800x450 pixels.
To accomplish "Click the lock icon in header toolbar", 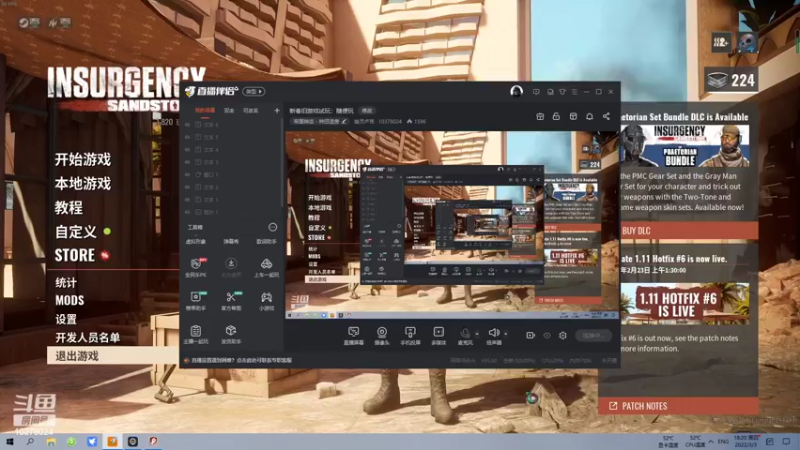I will tap(556, 116).
